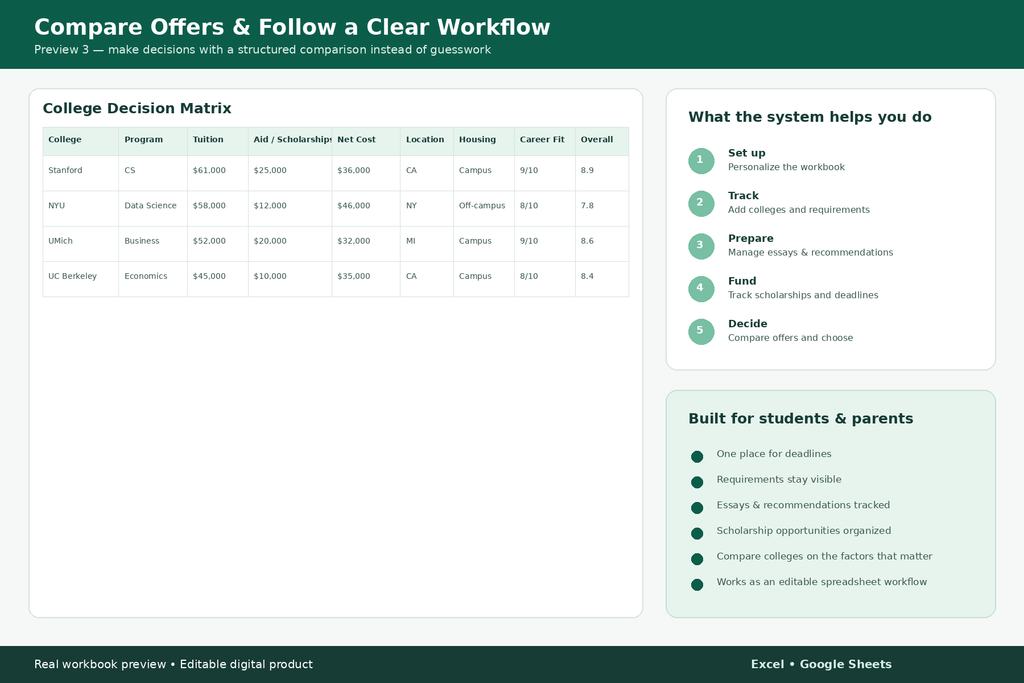Select the Net Cost column header
1024x683 pixels.
[366, 141]
